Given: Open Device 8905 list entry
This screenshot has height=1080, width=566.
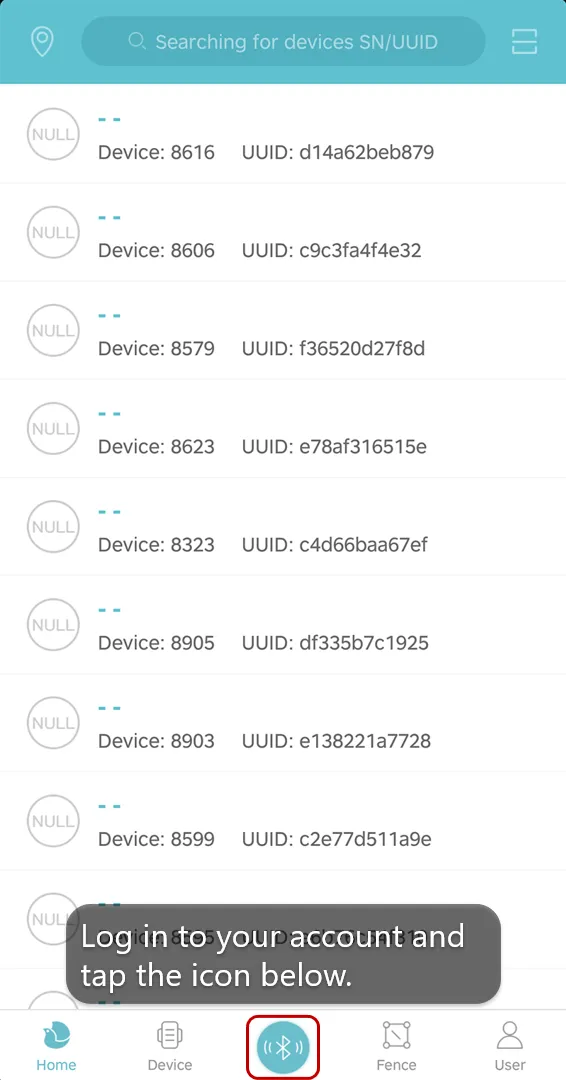Looking at the screenshot, I should coord(283,625).
